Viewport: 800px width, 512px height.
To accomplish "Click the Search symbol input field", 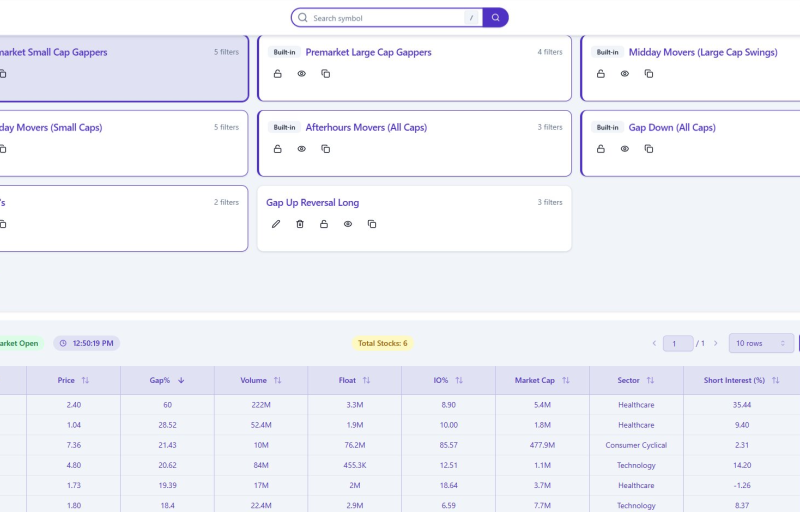I will point(385,18).
